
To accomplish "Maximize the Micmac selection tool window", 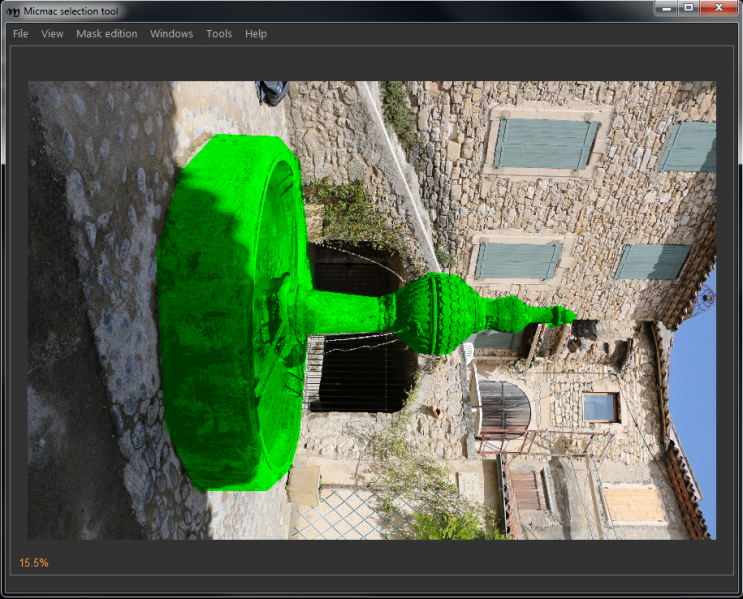I will click(x=689, y=8).
